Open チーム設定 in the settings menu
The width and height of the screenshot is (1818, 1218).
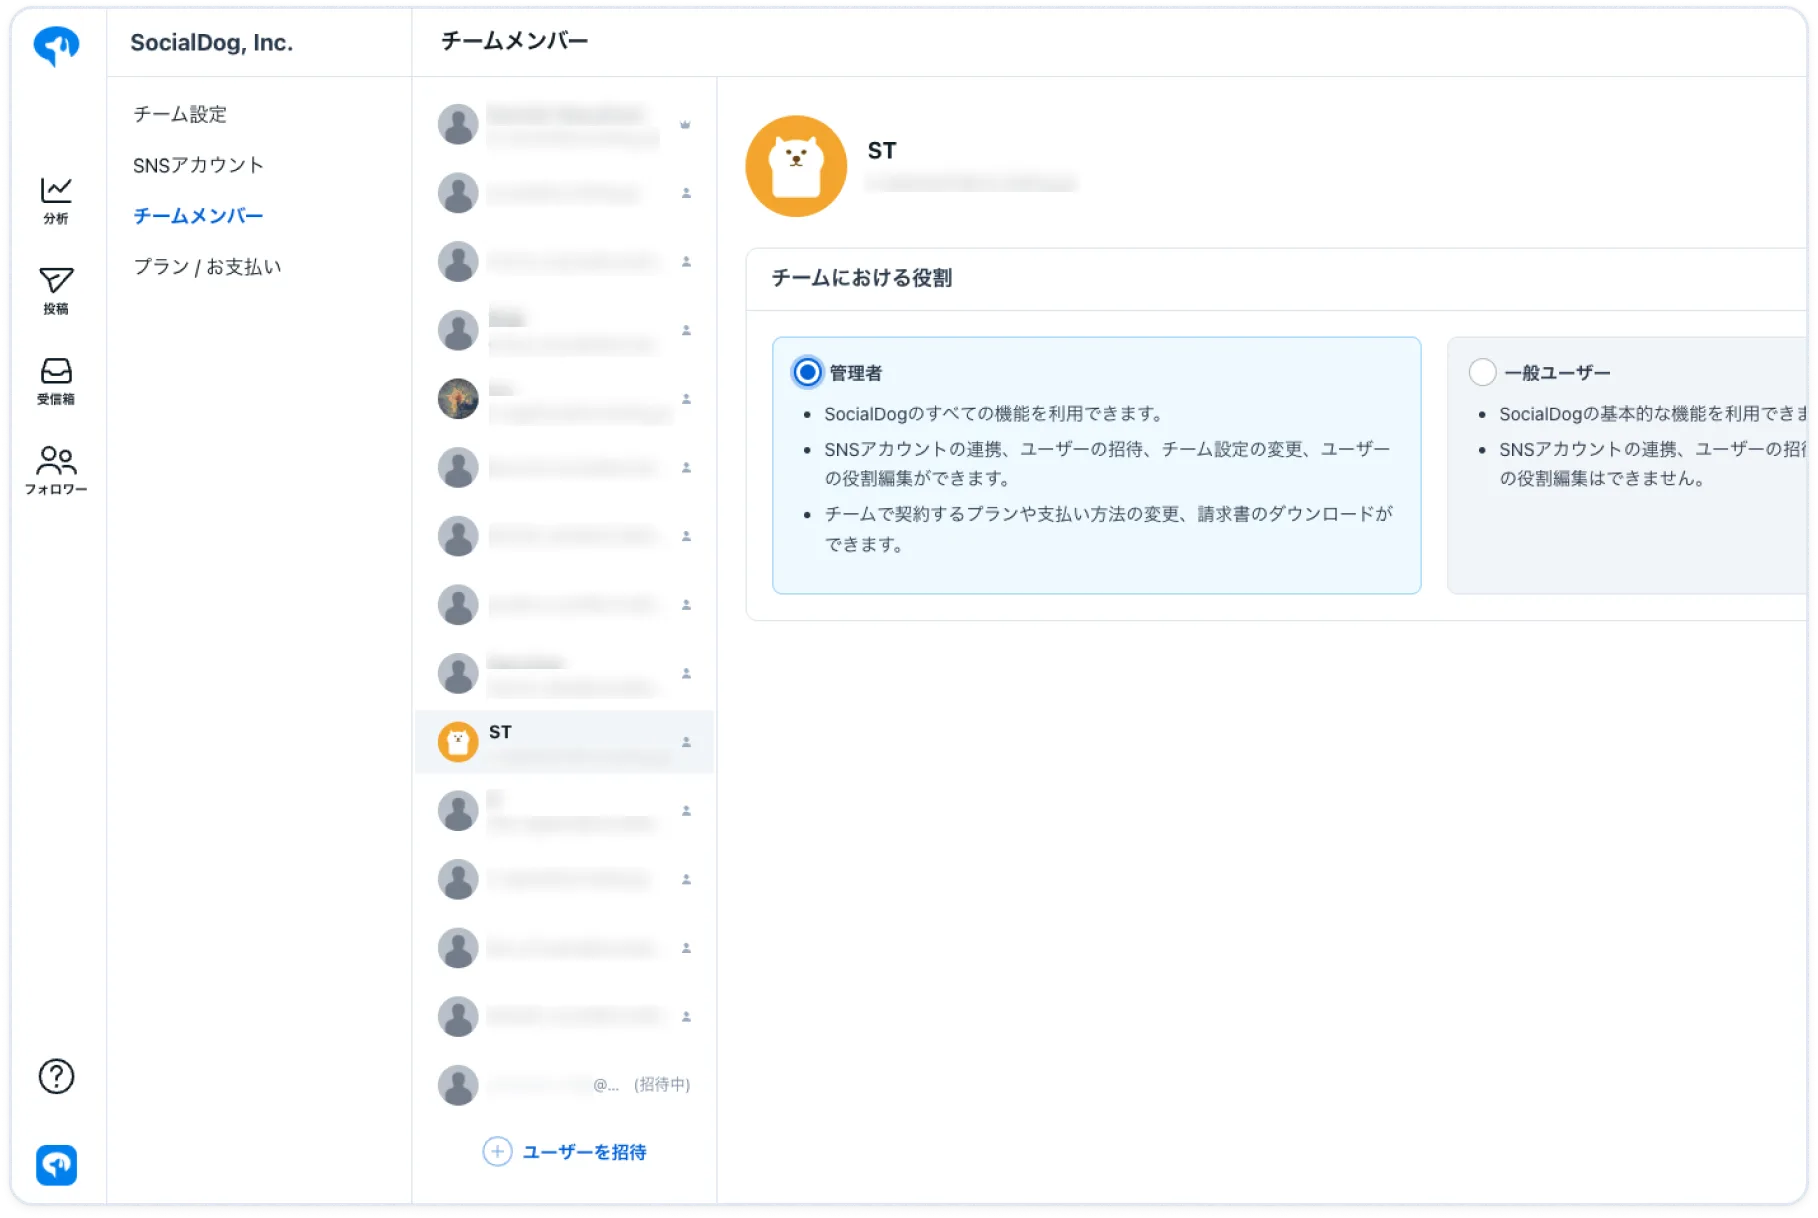(180, 114)
